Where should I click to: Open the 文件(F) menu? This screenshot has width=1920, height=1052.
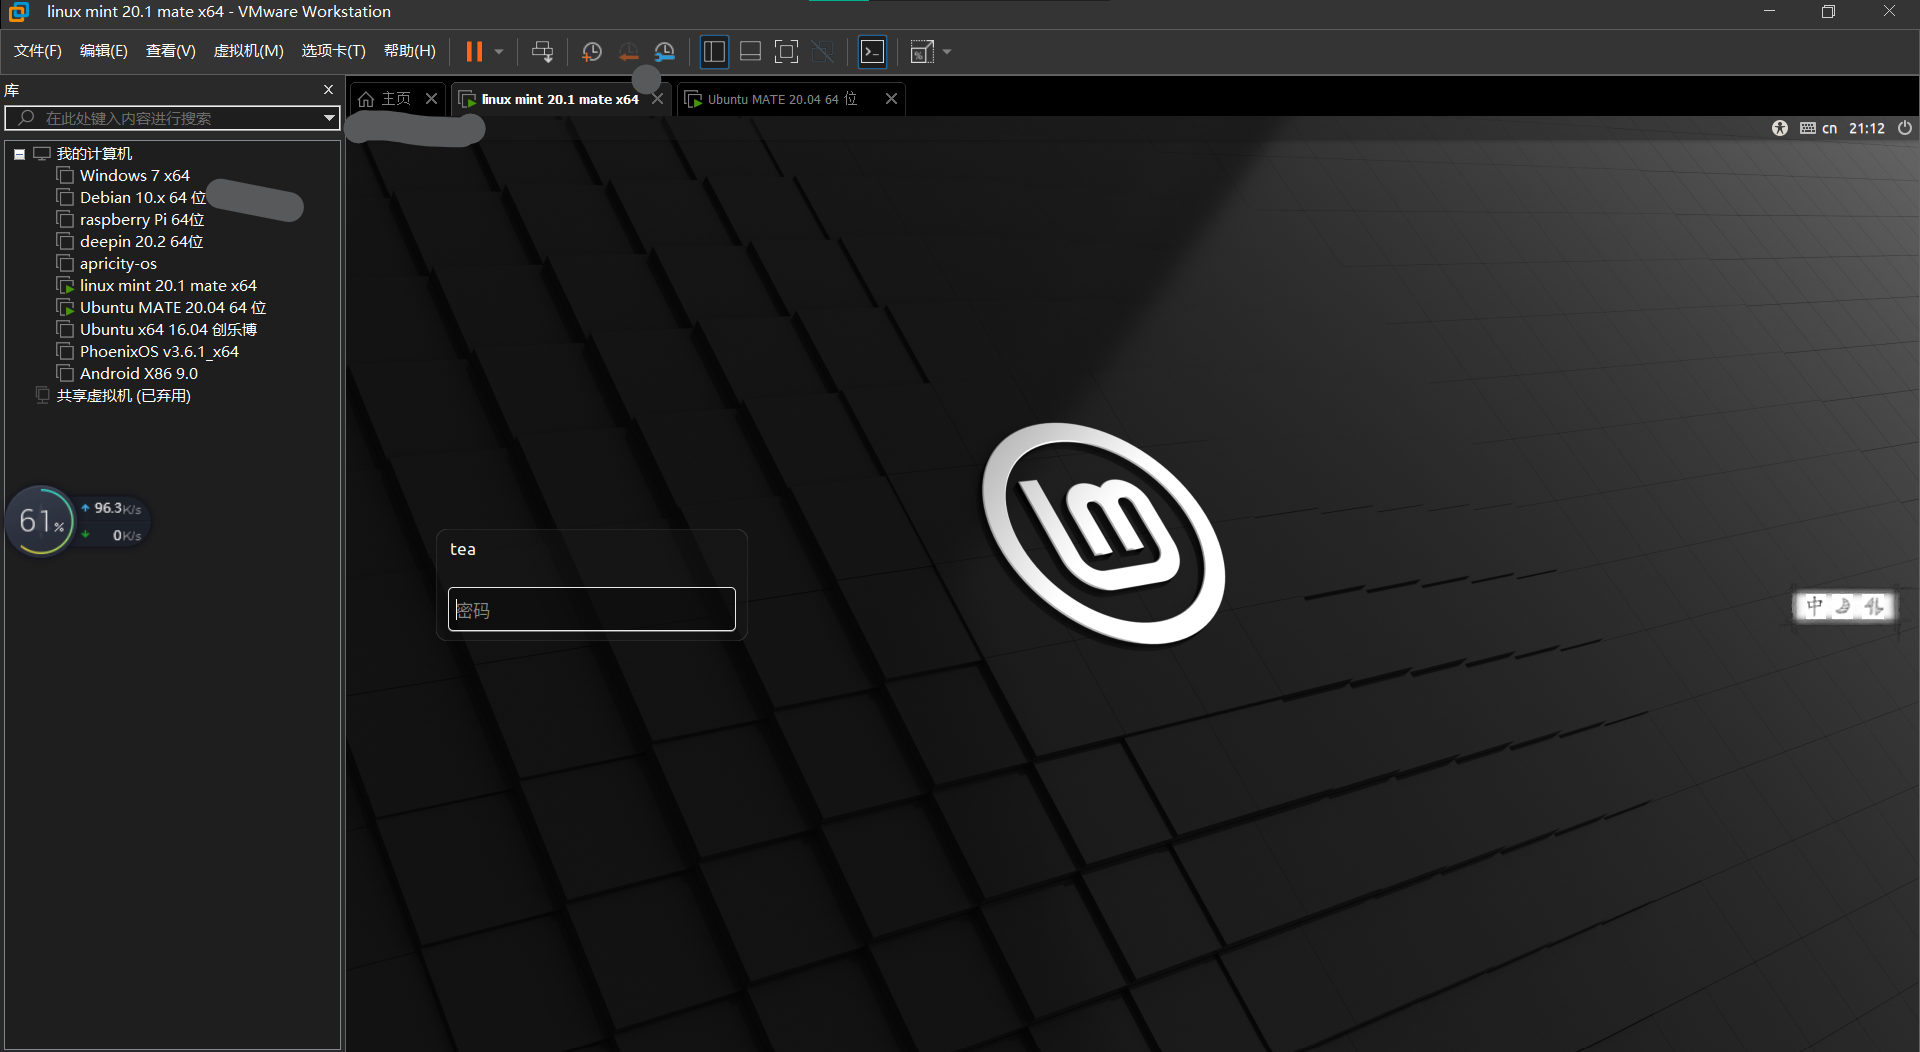(x=38, y=51)
